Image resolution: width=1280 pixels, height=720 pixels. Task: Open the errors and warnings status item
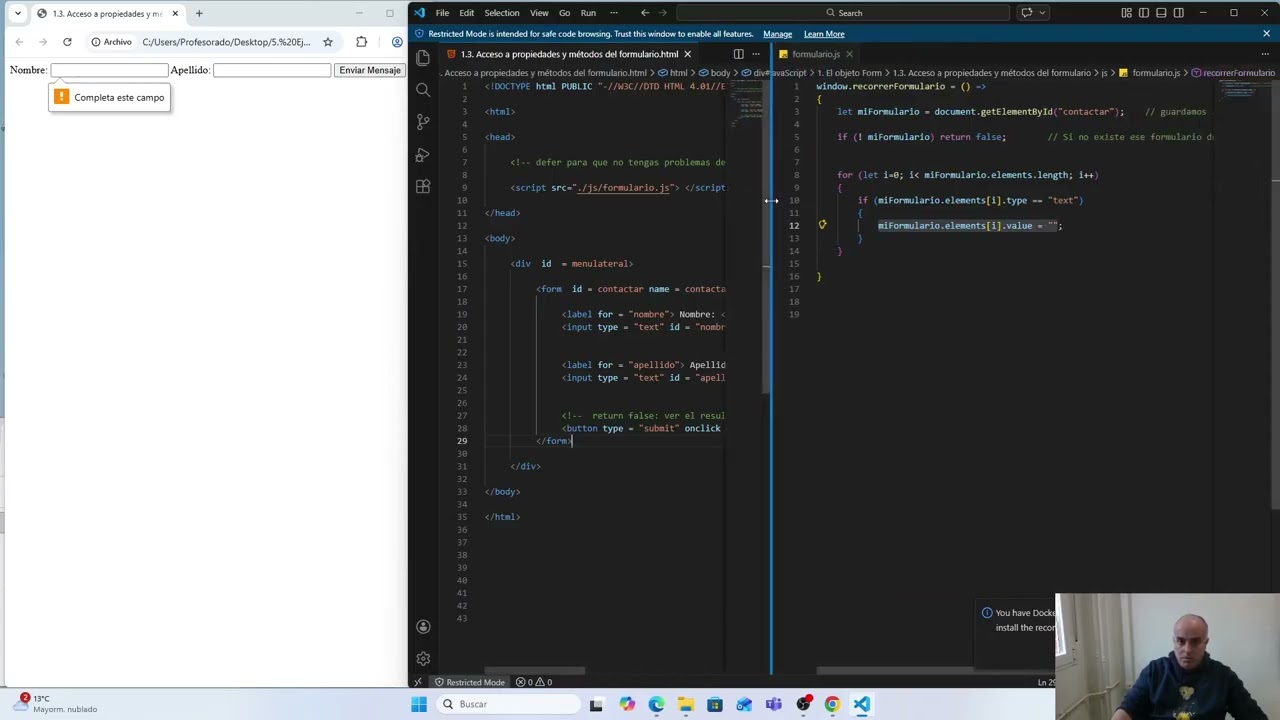click(535, 682)
